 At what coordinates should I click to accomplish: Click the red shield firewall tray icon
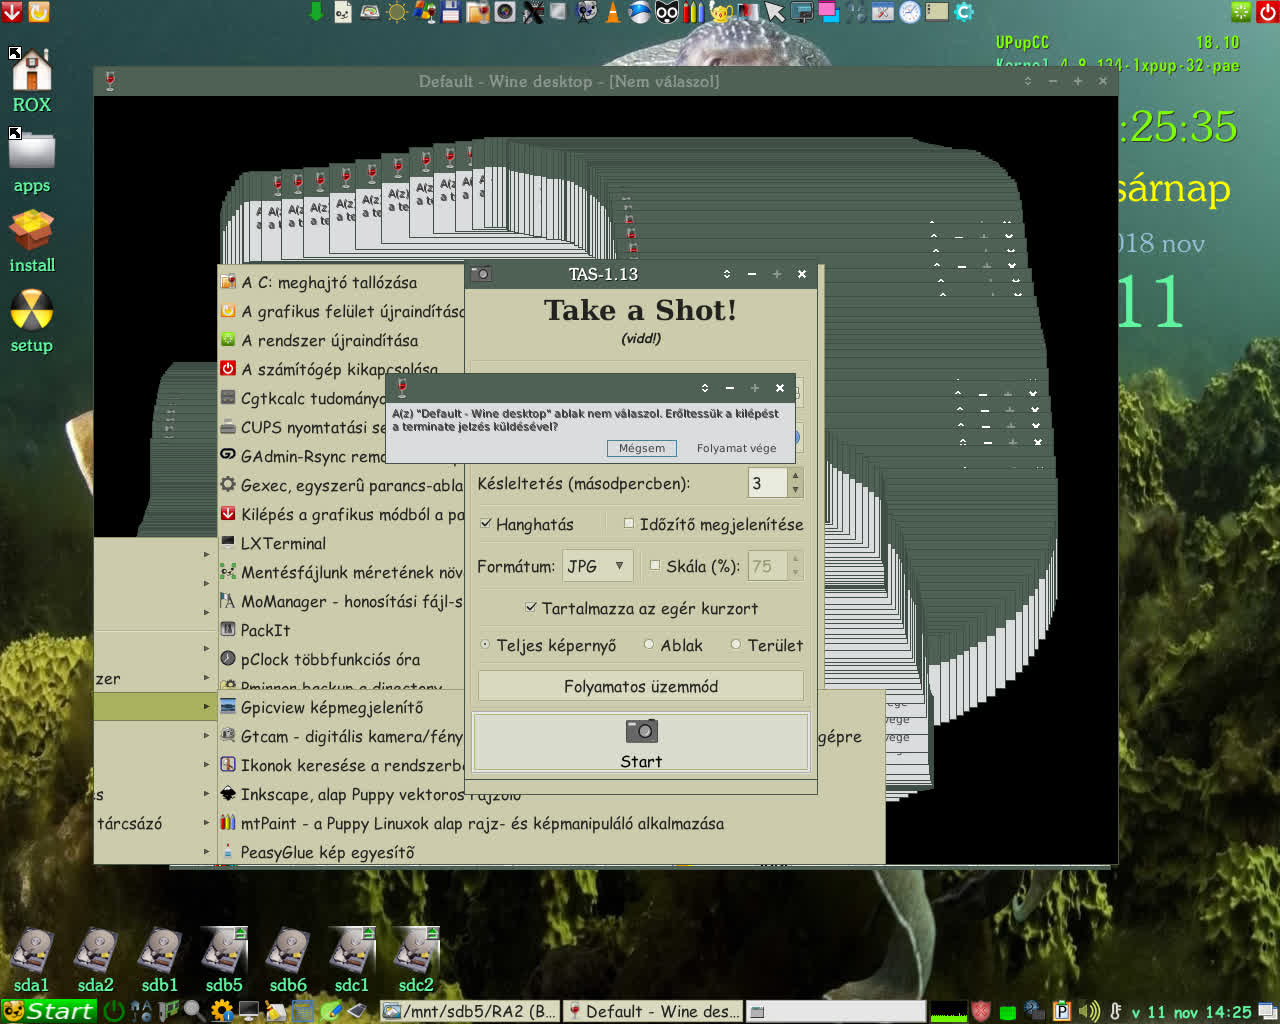pyautogui.click(x=981, y=1011)
